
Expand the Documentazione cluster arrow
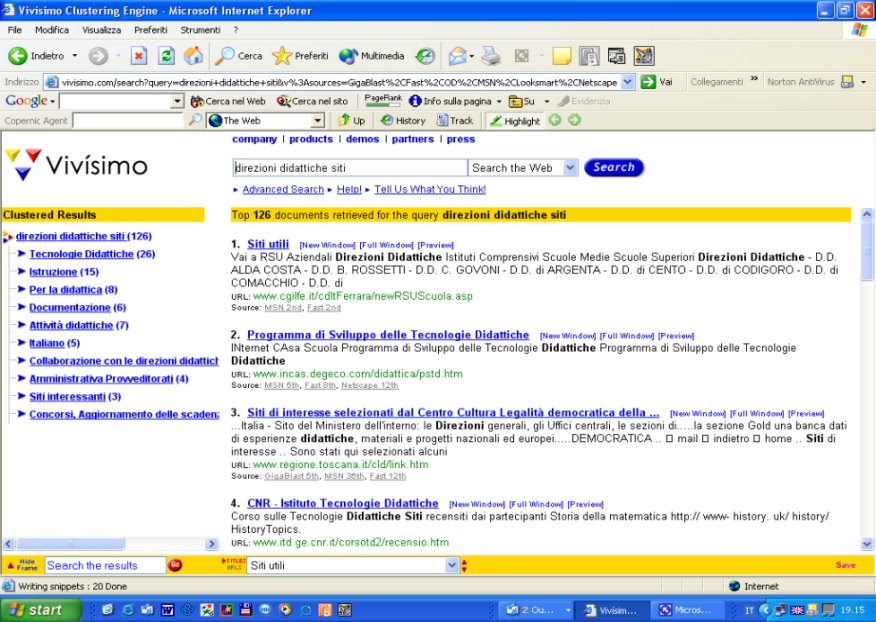(22, 307)
